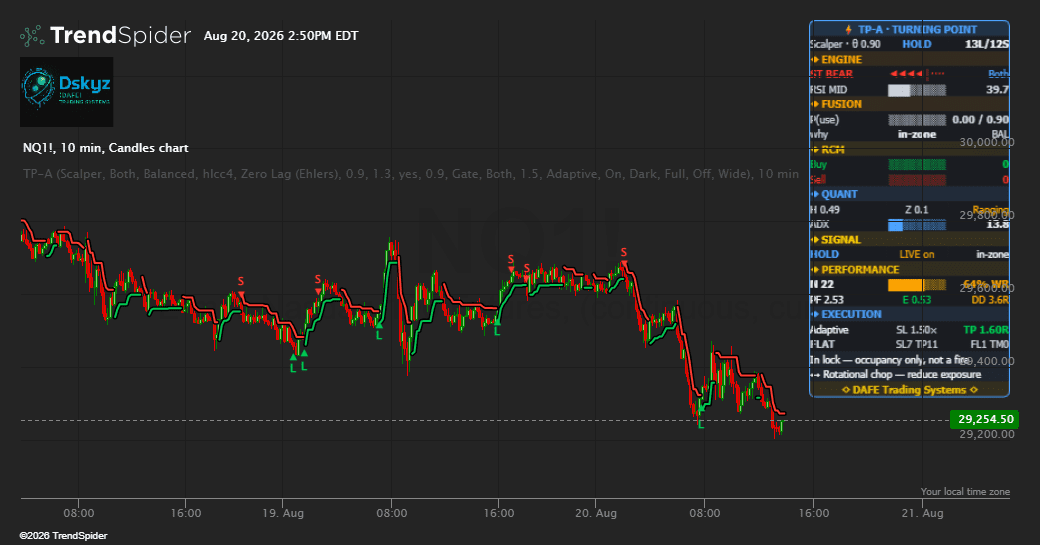Click the DAFE Trading Systems footer
Viewport: 1040px width, 545px height.
click(909, 390)
